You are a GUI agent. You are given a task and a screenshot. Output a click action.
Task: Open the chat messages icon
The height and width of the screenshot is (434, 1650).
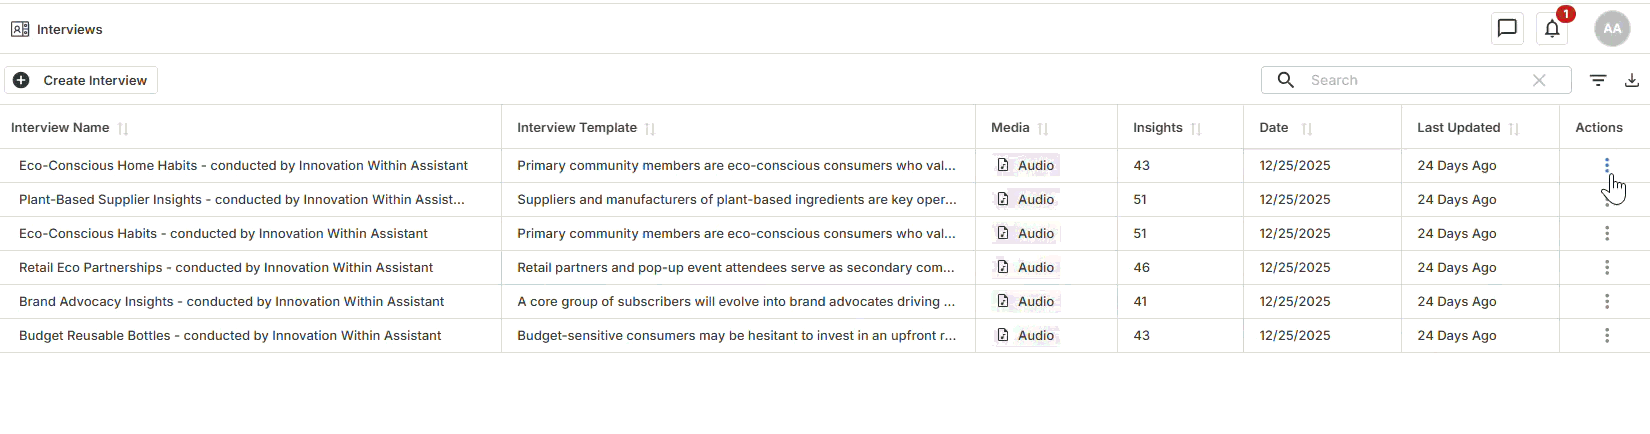(x=1507, y=29)
